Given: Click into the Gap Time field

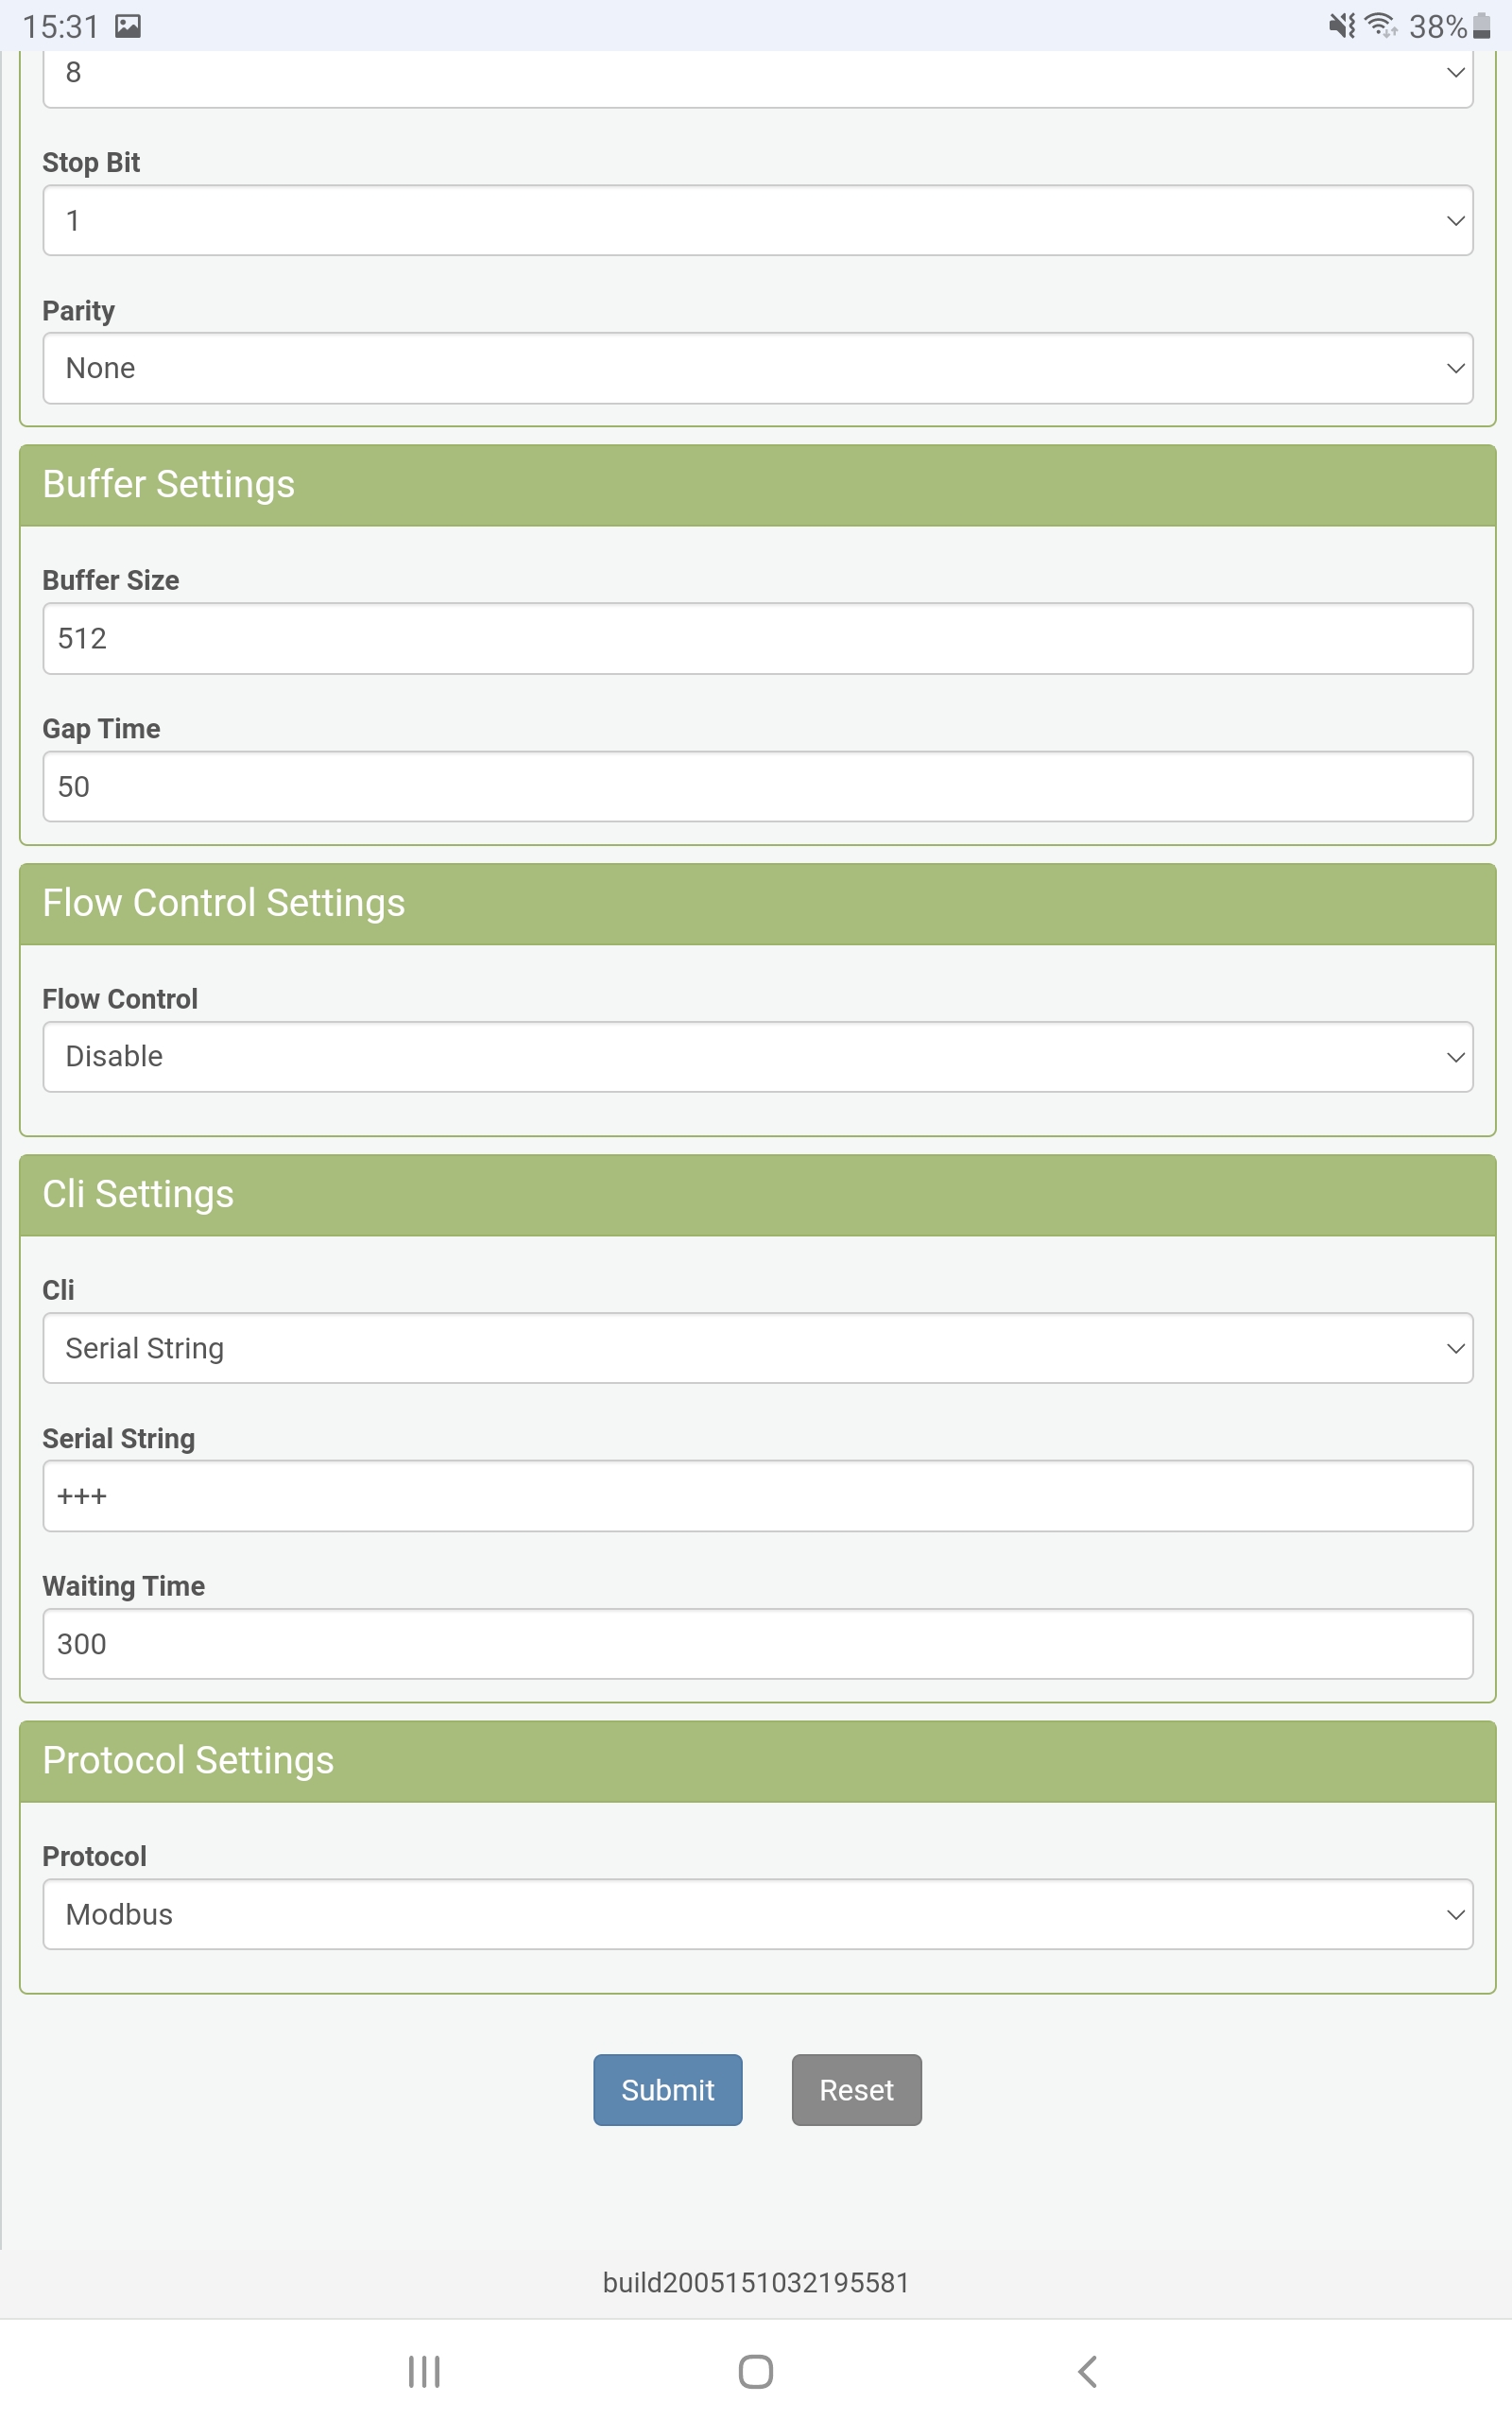Looking at the screenshot, I should [x=757, y=786].
